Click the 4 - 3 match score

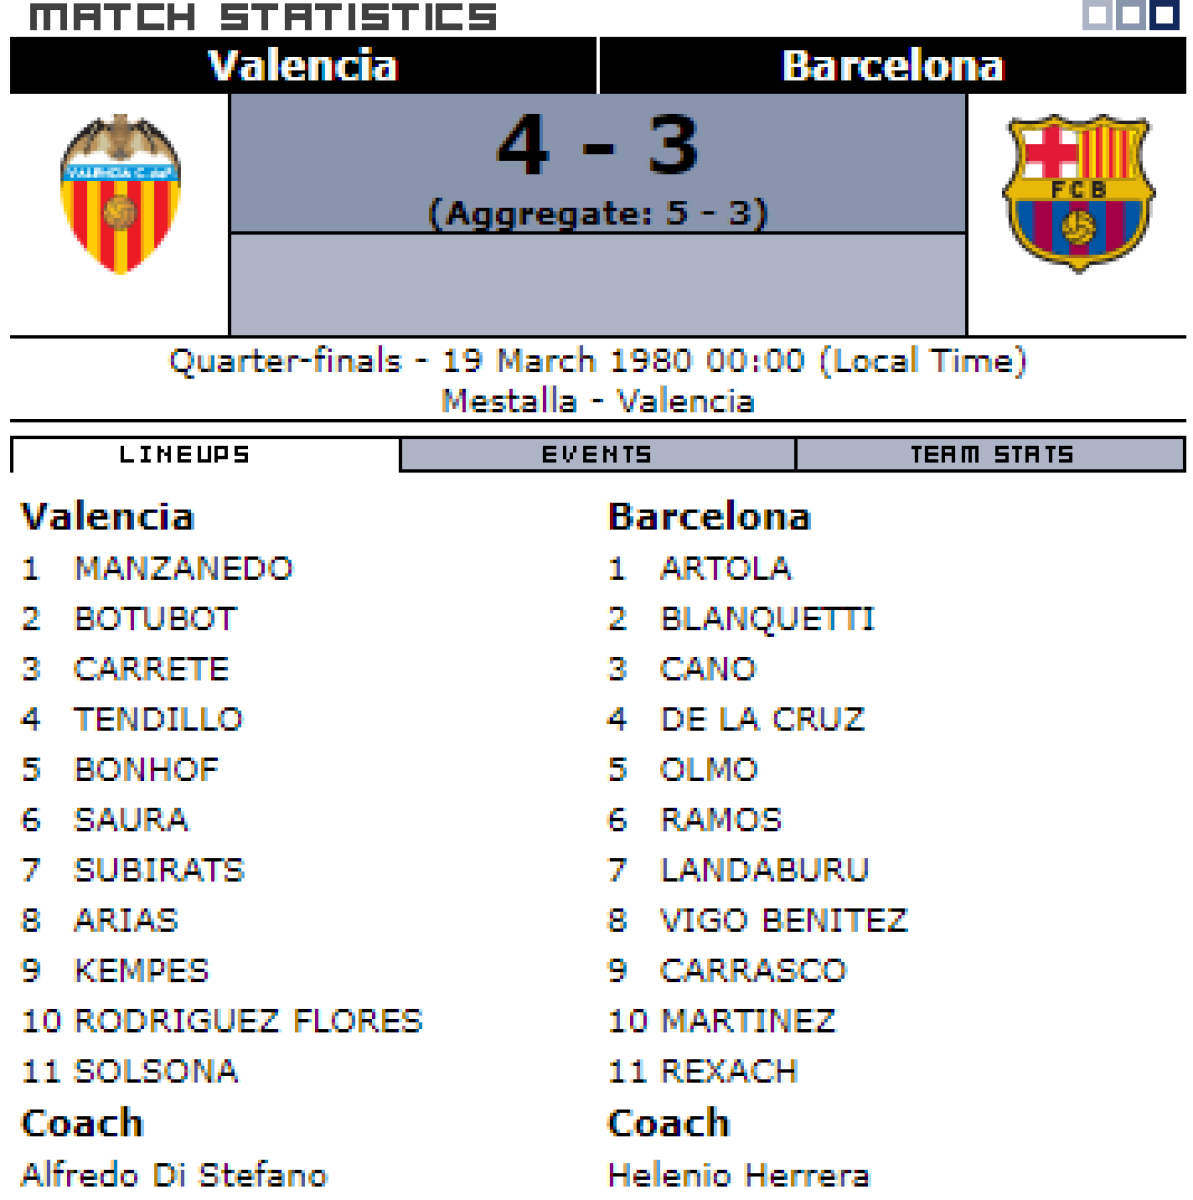(598, 146)
